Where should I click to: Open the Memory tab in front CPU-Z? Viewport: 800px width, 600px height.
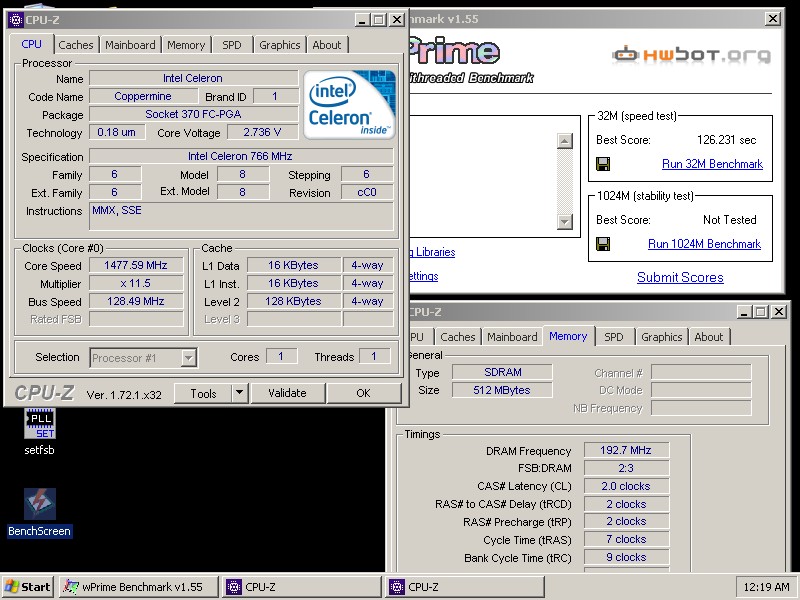(x=186, y=45)
